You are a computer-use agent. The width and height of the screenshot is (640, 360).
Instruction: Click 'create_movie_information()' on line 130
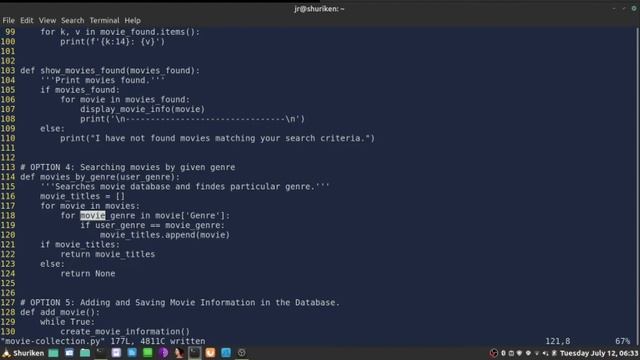pos(125,331)
